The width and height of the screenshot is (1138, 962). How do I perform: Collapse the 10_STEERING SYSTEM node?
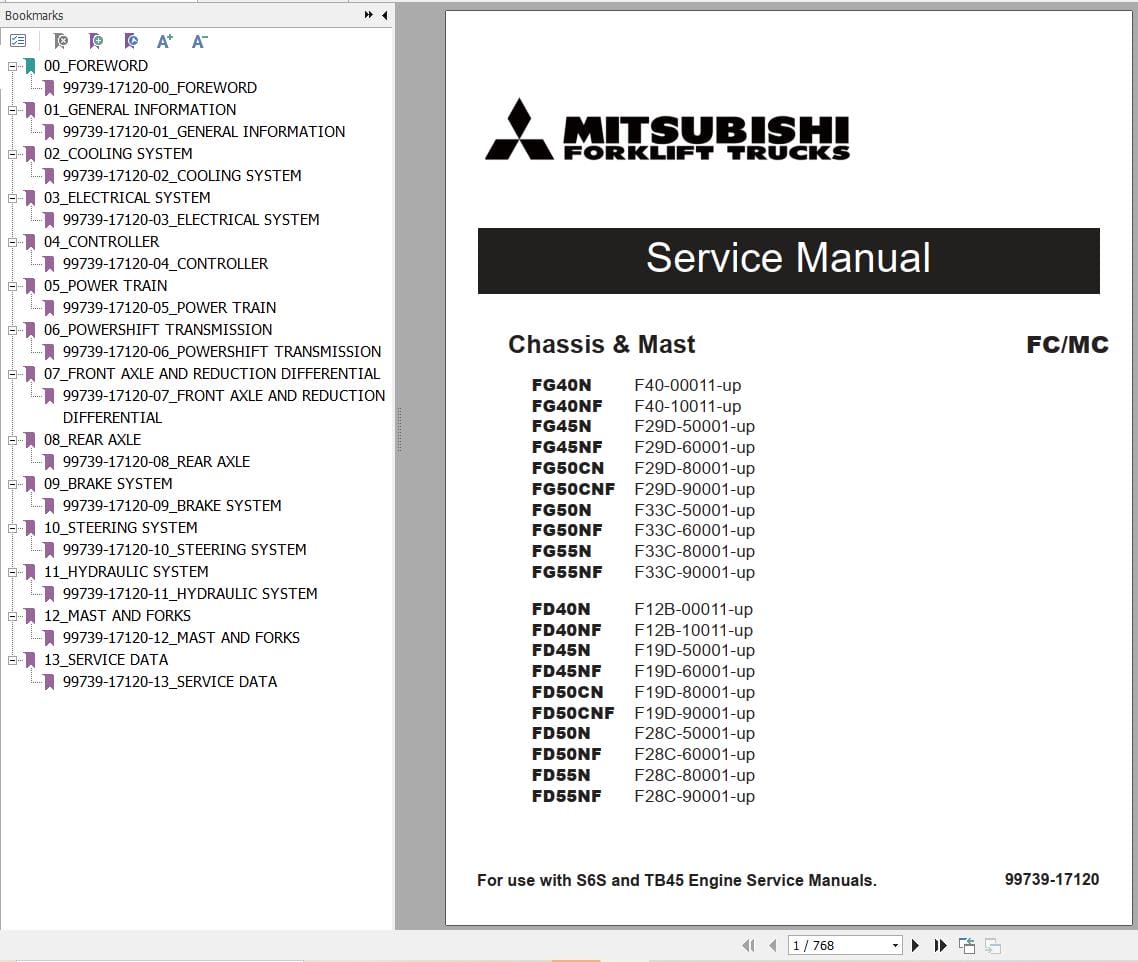pos(12,528)
